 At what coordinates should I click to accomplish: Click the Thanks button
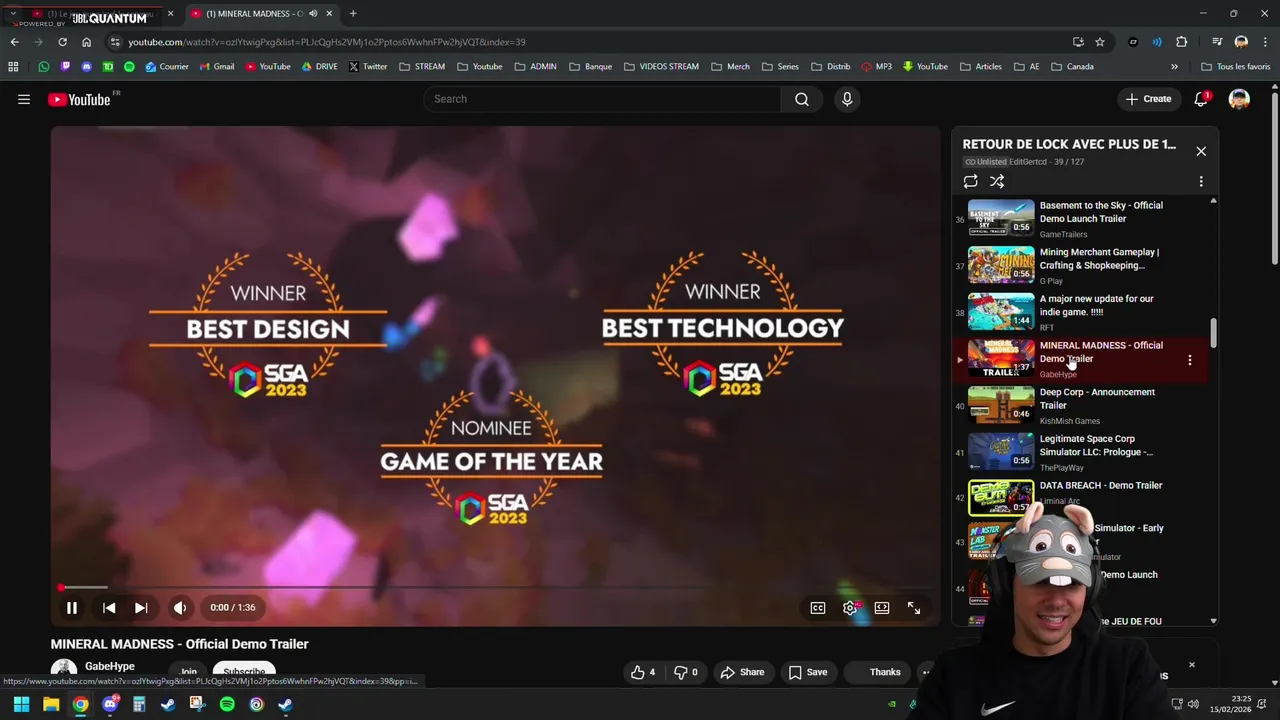[876, 672]
